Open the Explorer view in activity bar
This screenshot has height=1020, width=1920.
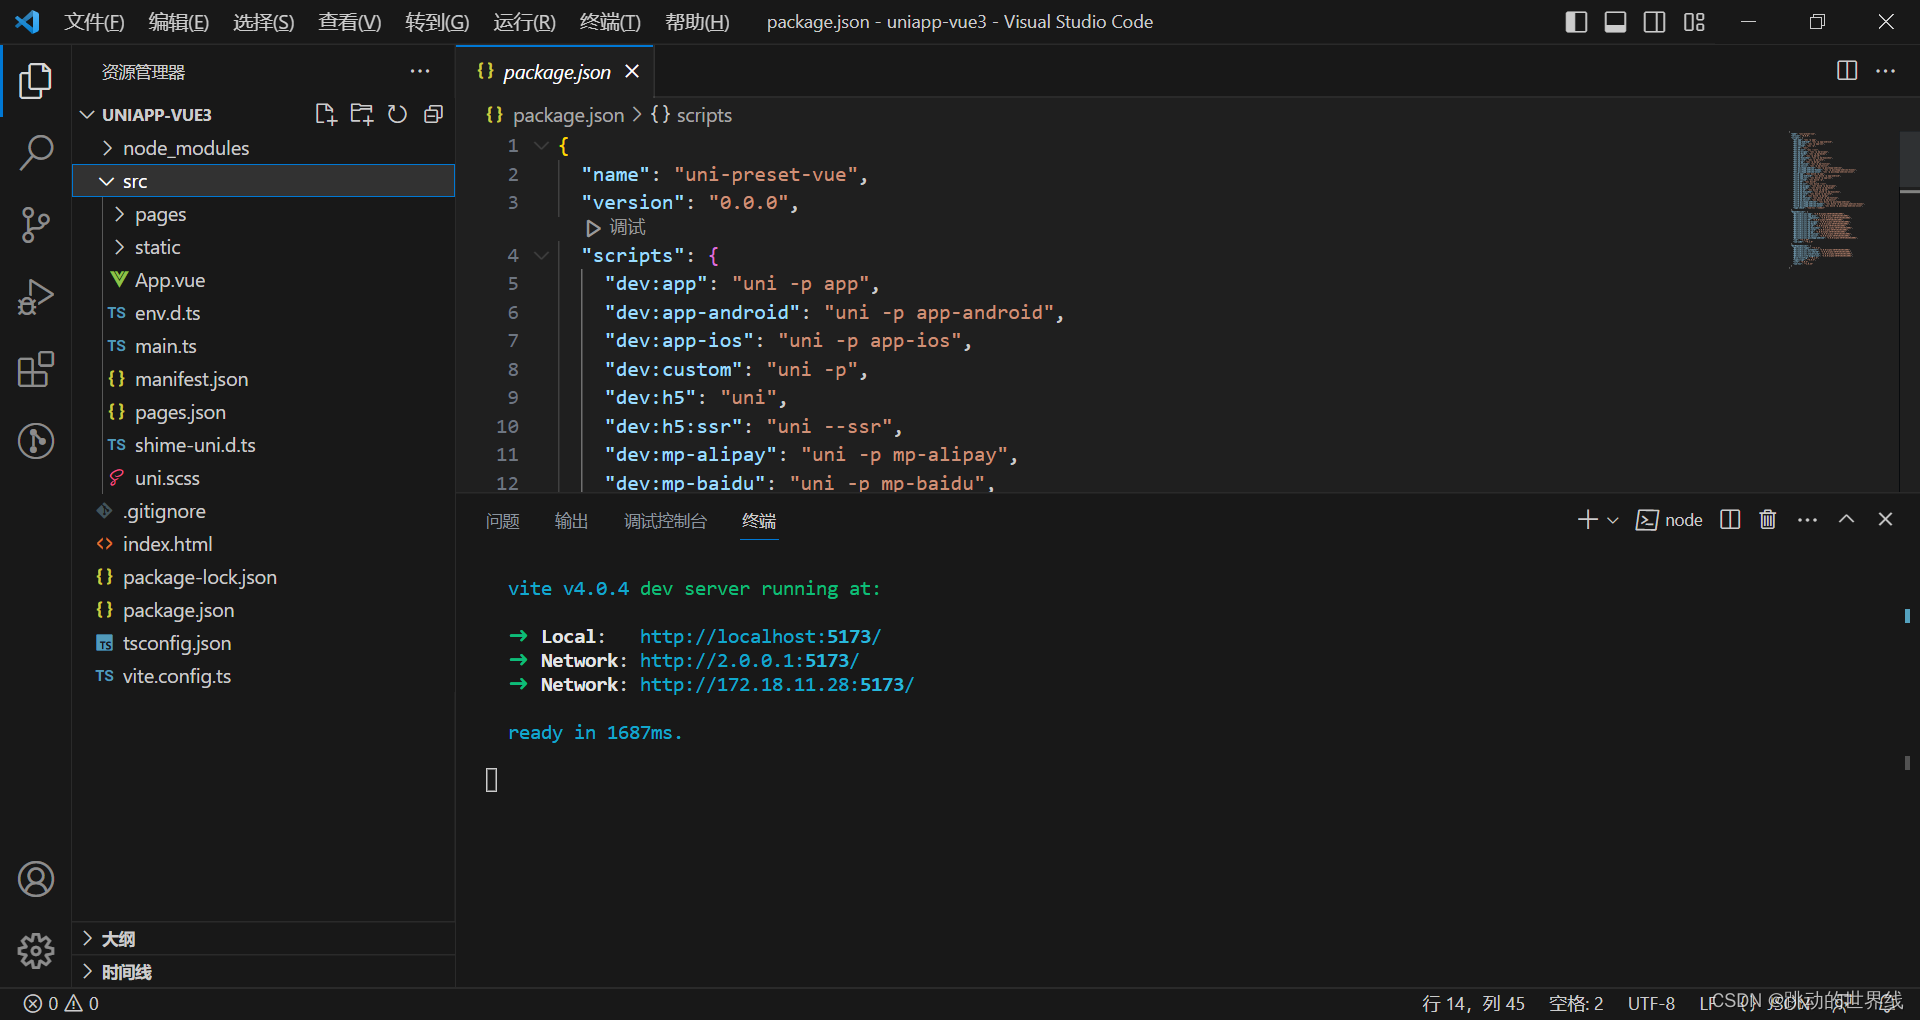pyautogui.click(x=36, y=81)
